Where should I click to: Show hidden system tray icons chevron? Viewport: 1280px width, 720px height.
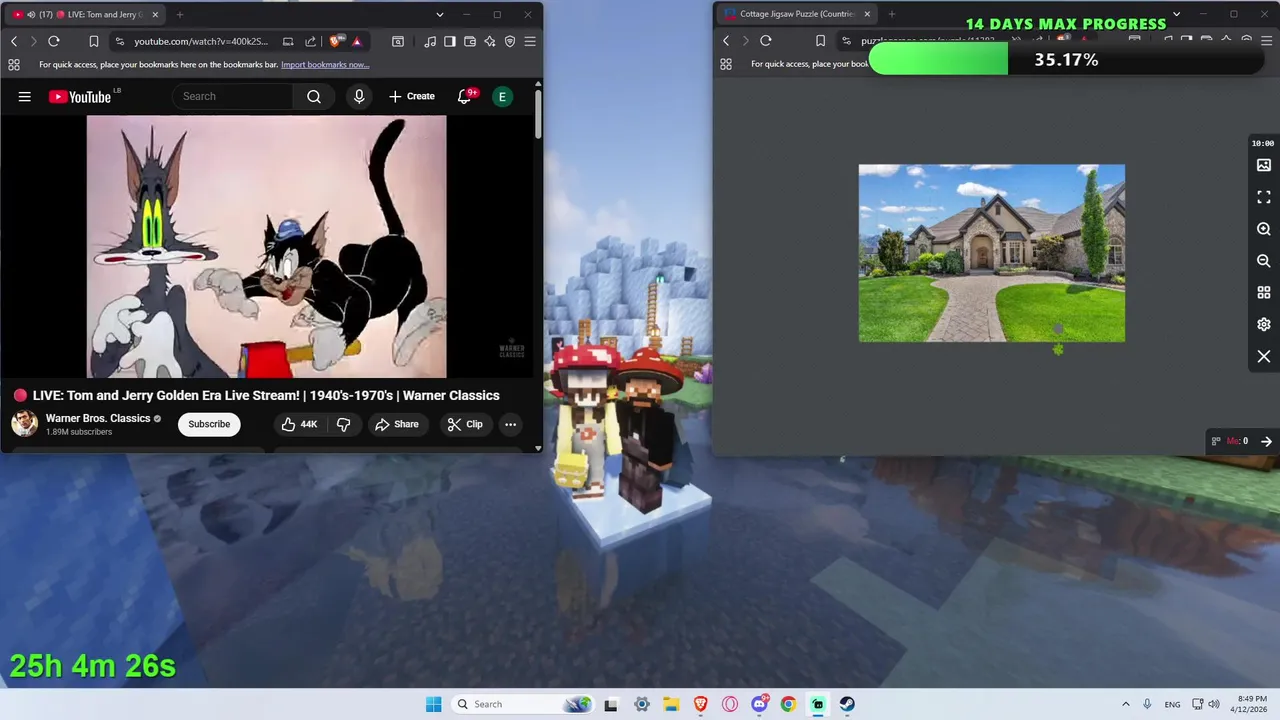pos(1125,704)
